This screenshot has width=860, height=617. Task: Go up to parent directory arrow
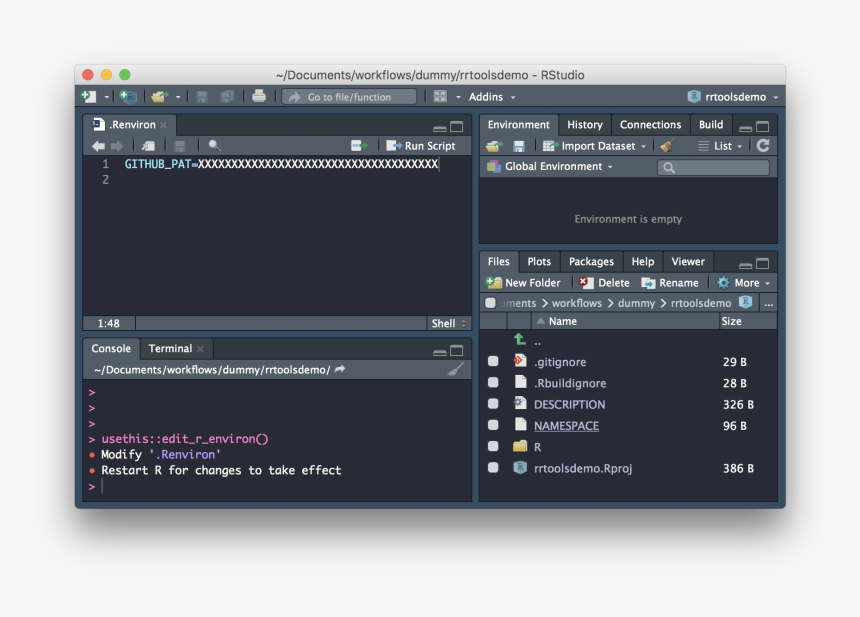coord(520,341)
